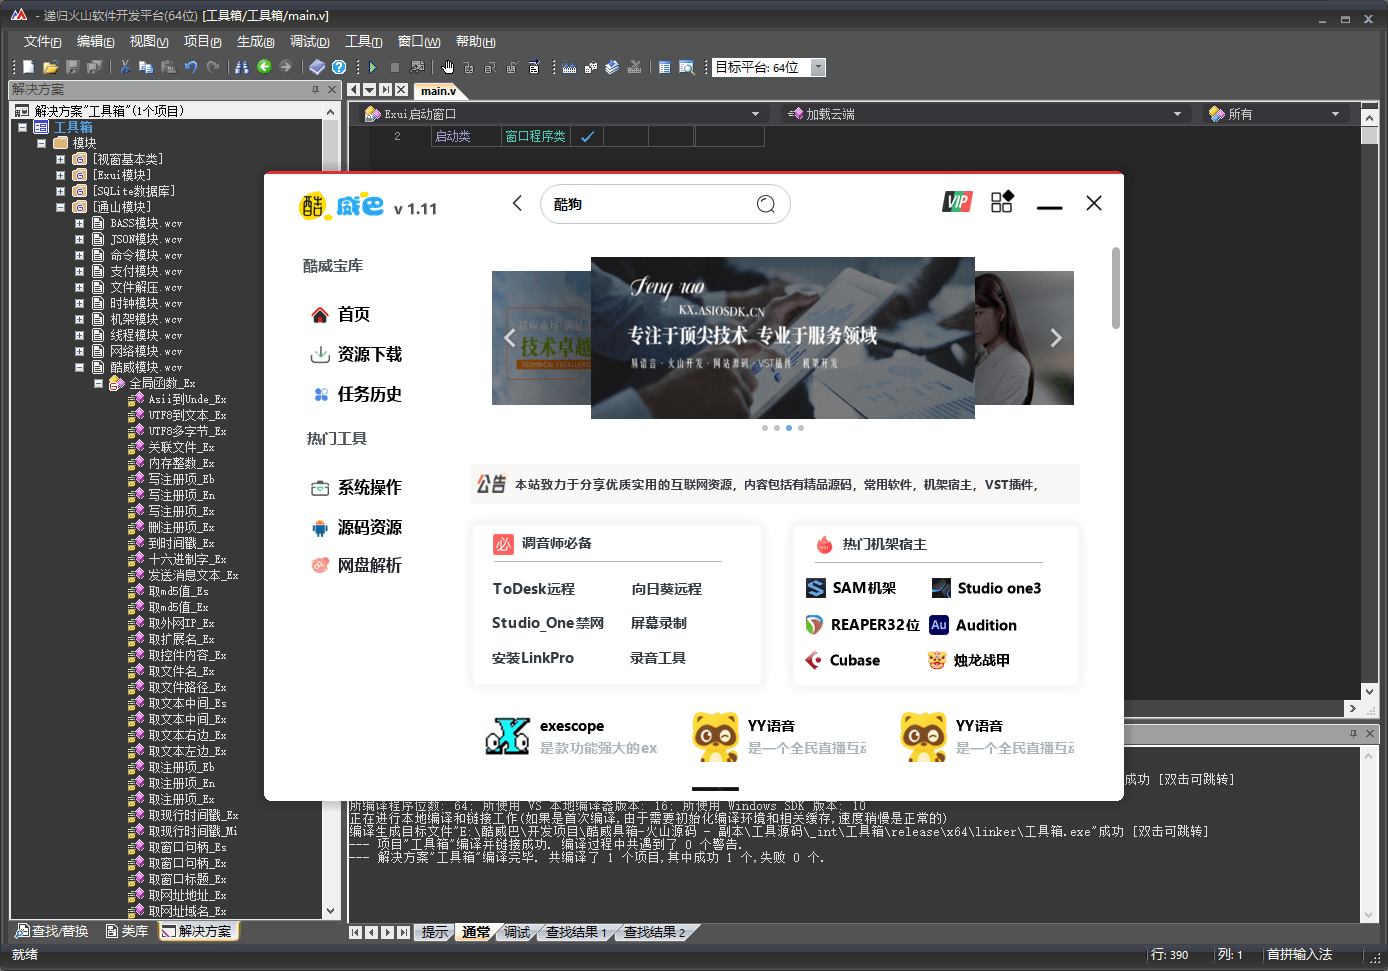Screen dimensions: 1388x971
Task: Select the main.v editor tab
Action: [438, 90]
